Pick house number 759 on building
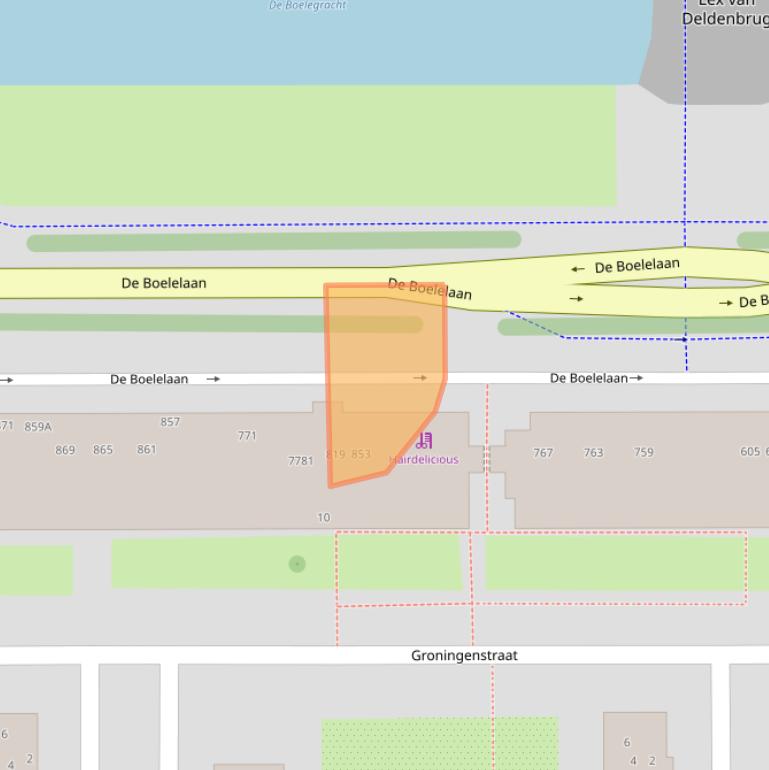 (643, 453)
